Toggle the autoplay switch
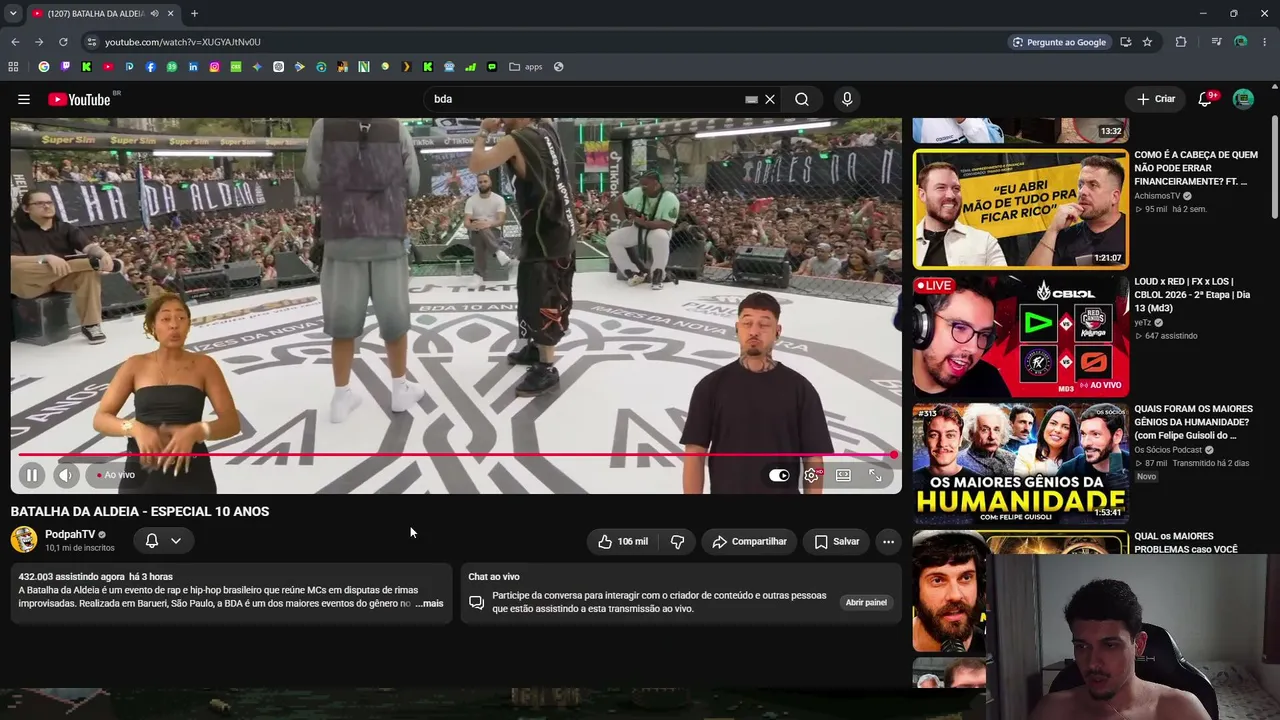1280x720 pixels. pyautogui.click(x=778, y=475)
